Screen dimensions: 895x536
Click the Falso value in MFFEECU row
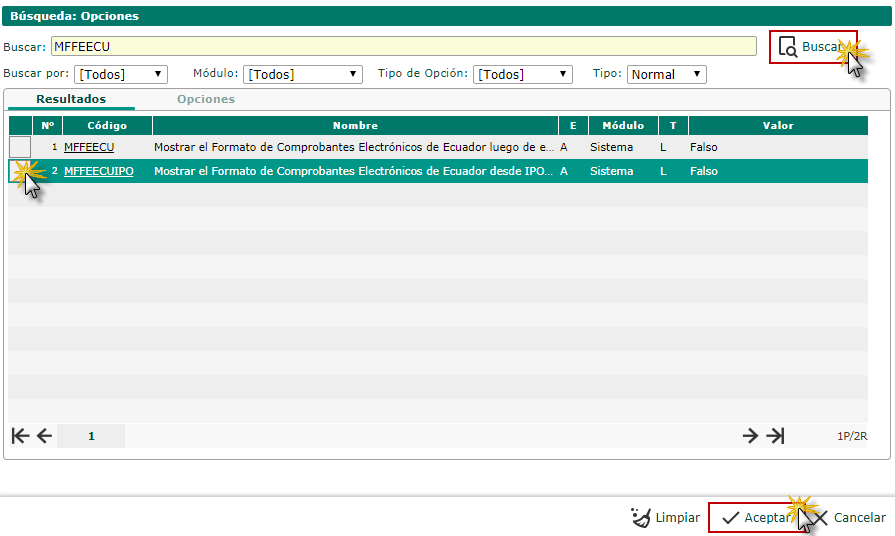point(703,147)
